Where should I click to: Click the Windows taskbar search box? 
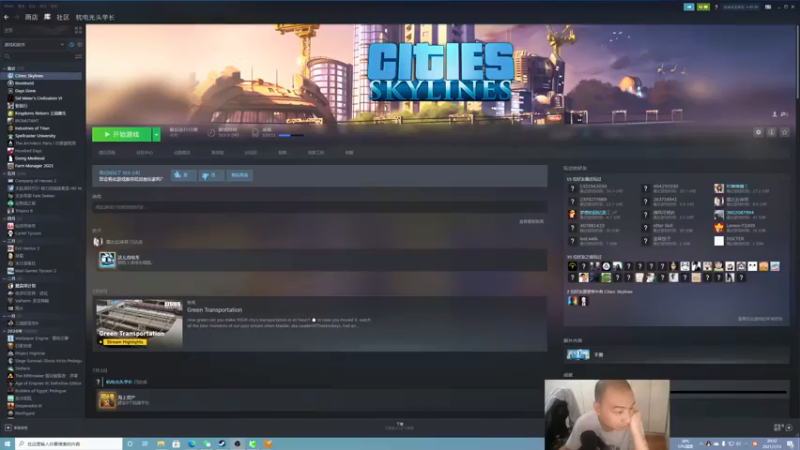pos(69,444)
